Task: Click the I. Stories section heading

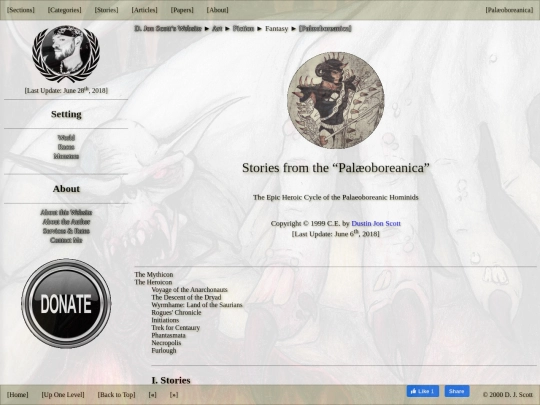Action: (x=171, y=380)
